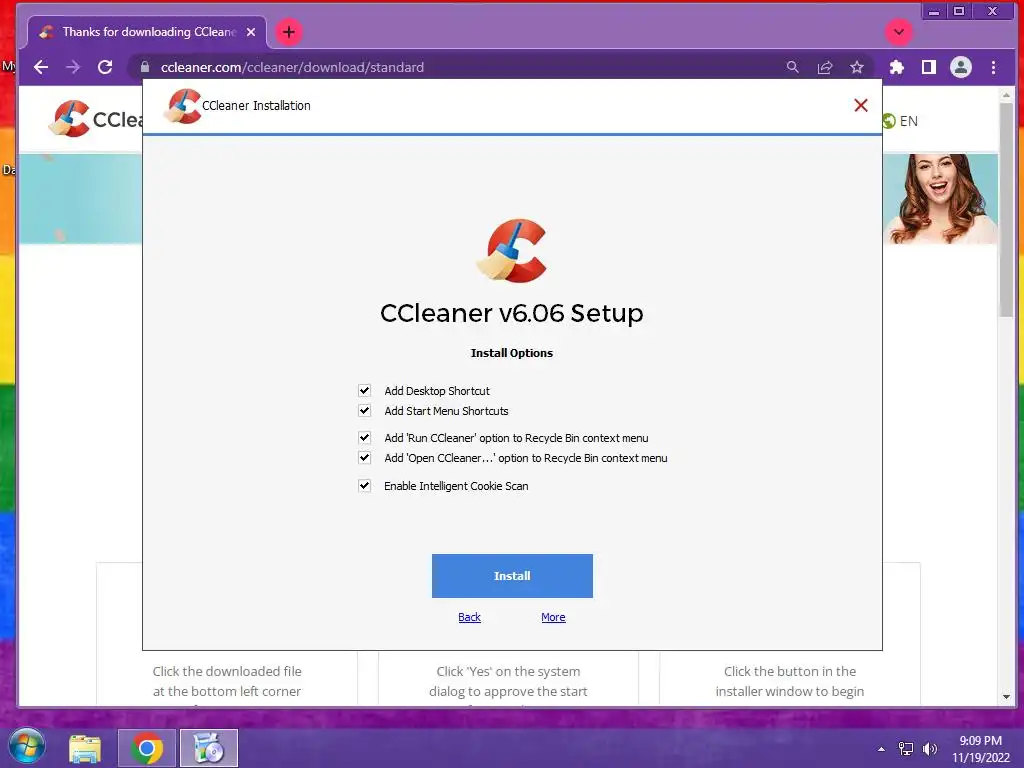Click the large CCleaner broom logo
The height and width of the screenshot is (768, 1024).
512,251
